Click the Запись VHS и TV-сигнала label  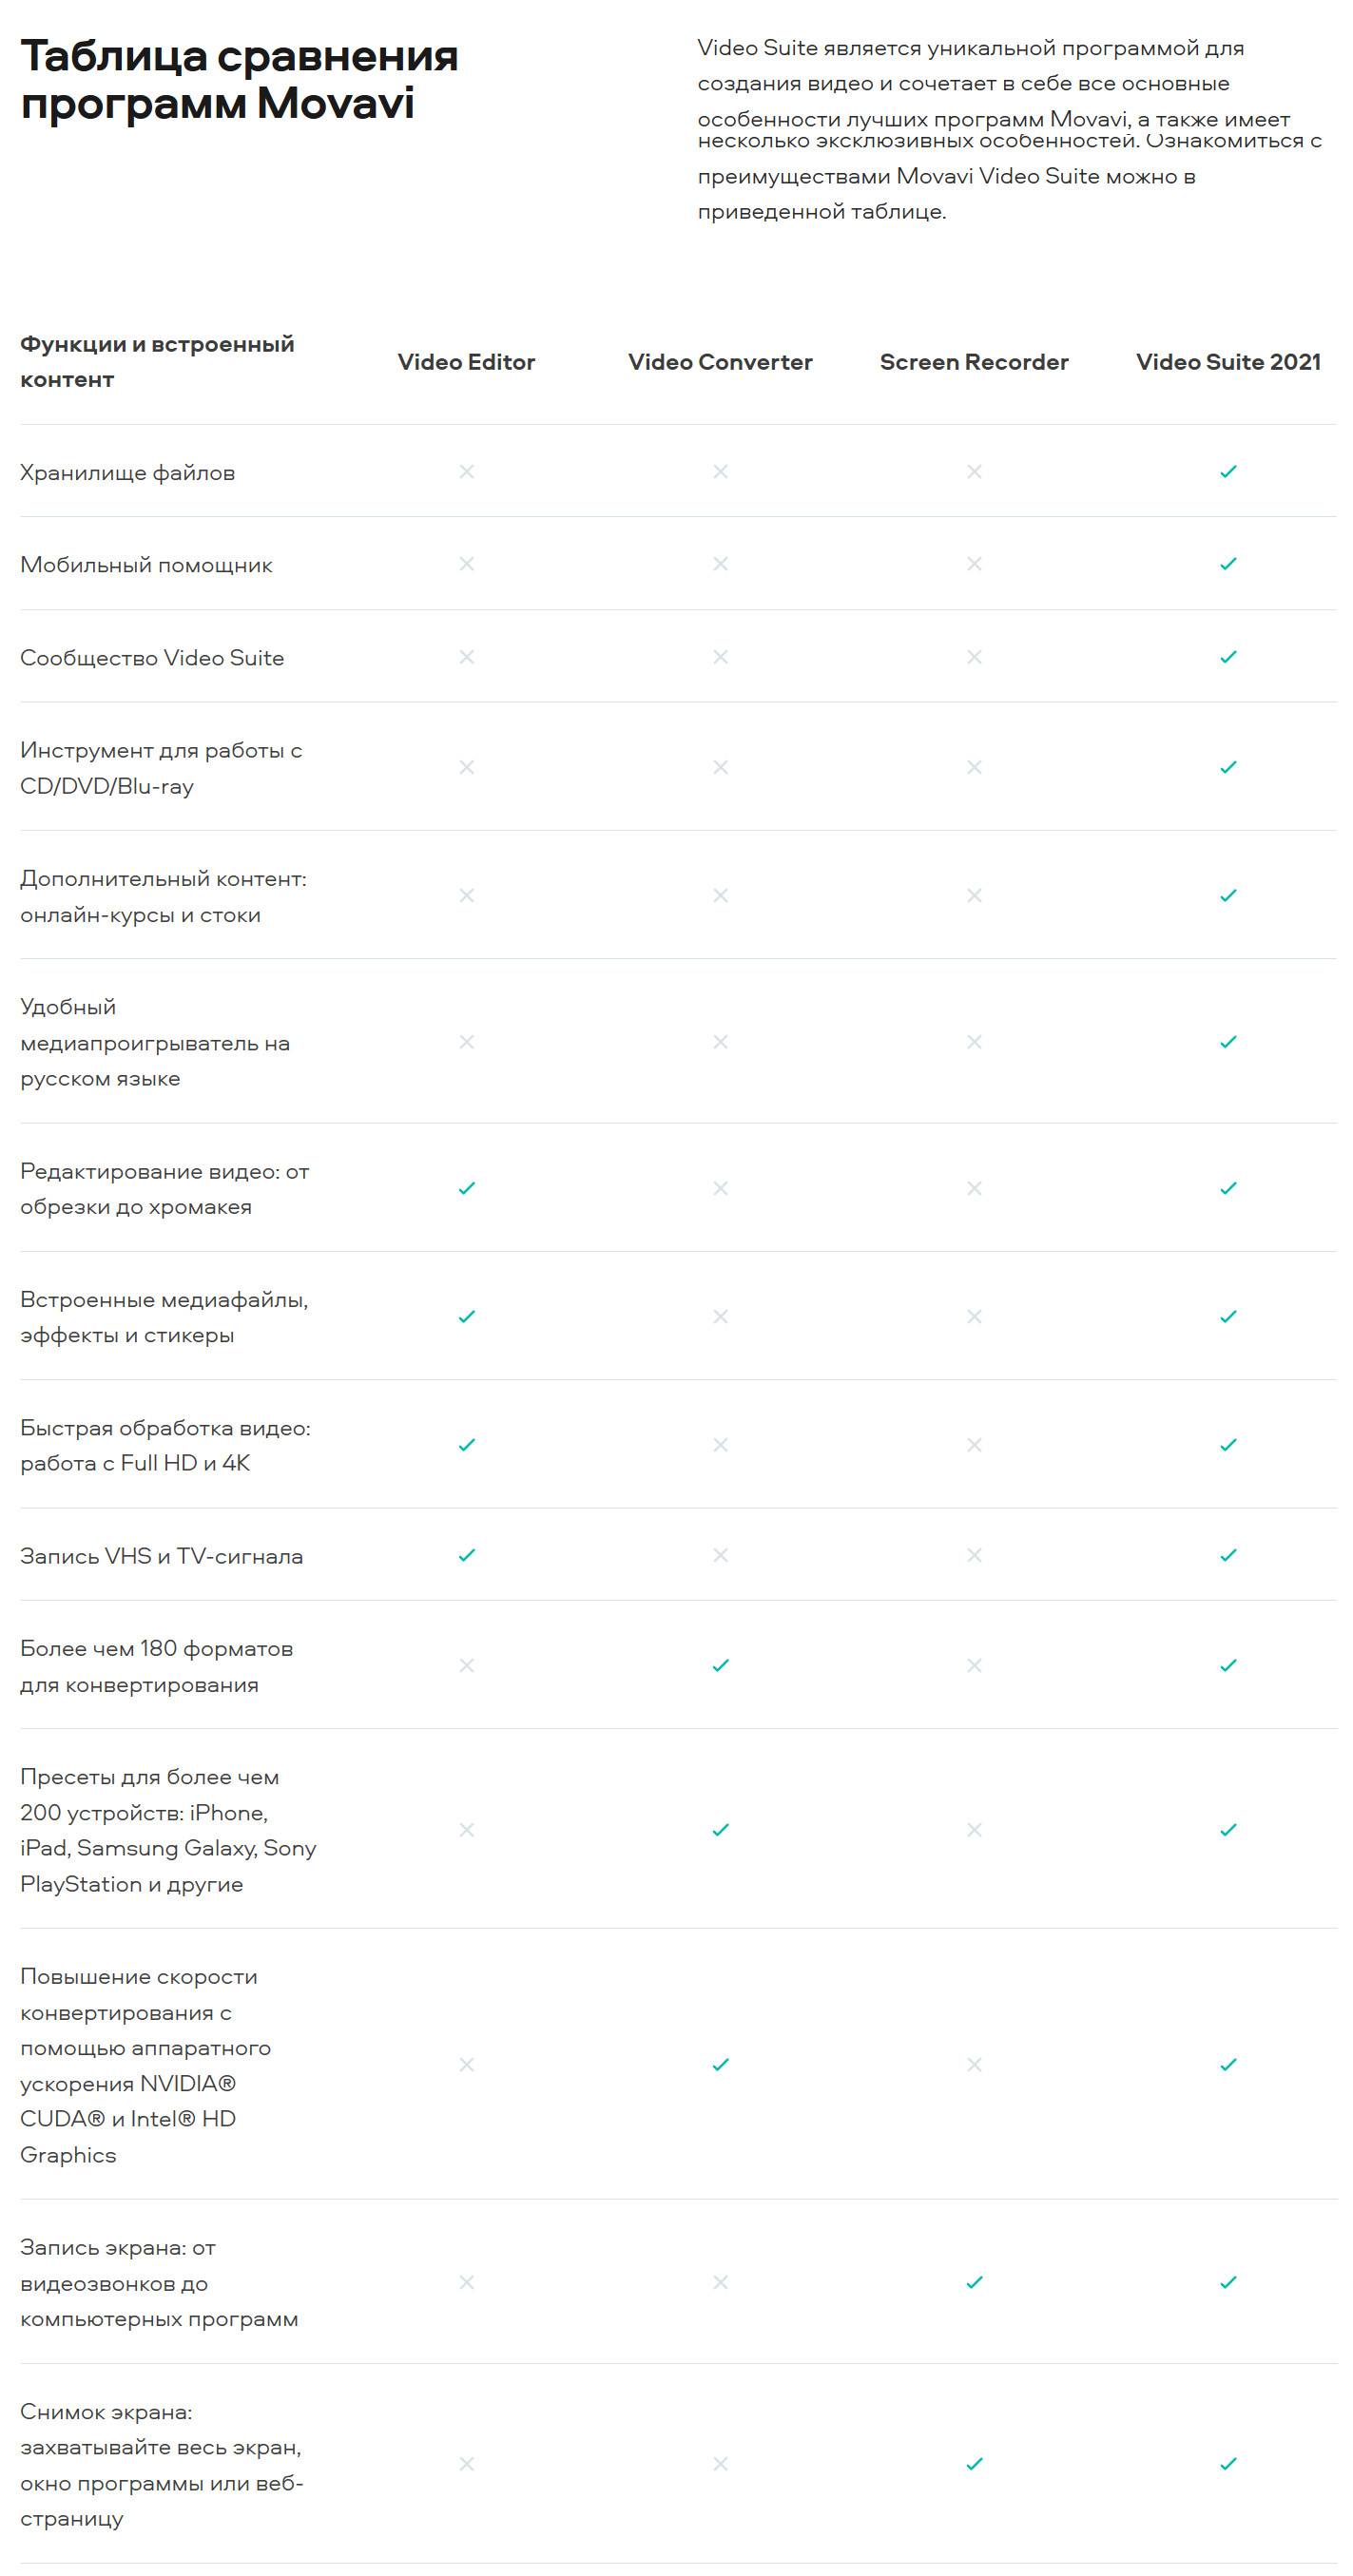pos(161,1556)
